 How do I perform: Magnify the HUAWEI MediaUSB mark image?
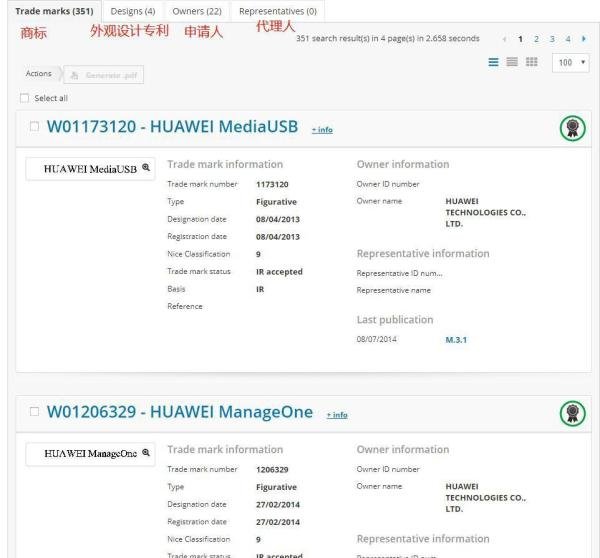[146, 167]
